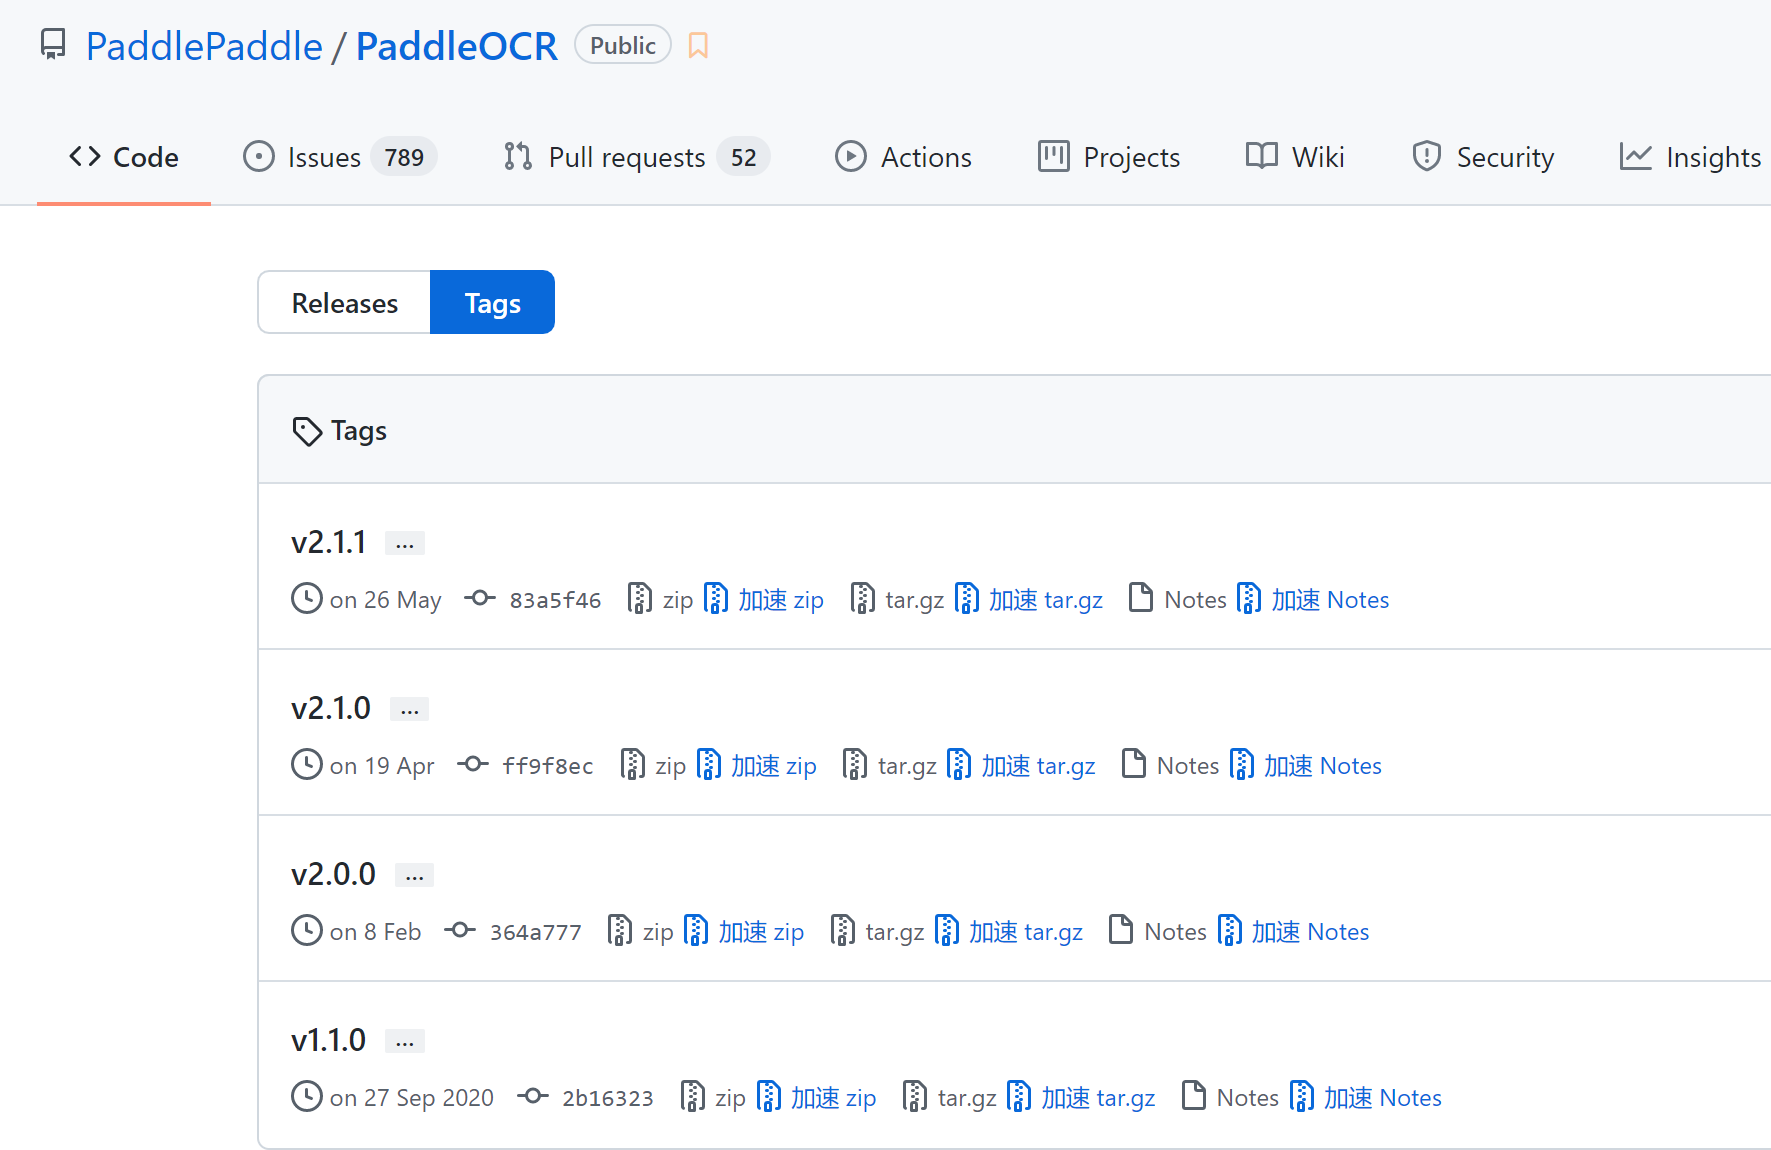The height and width of the screenshot is (1150, 1771).
Task: Click 加速 tar.gz for v2.1.0
Action: [1022, 765]
